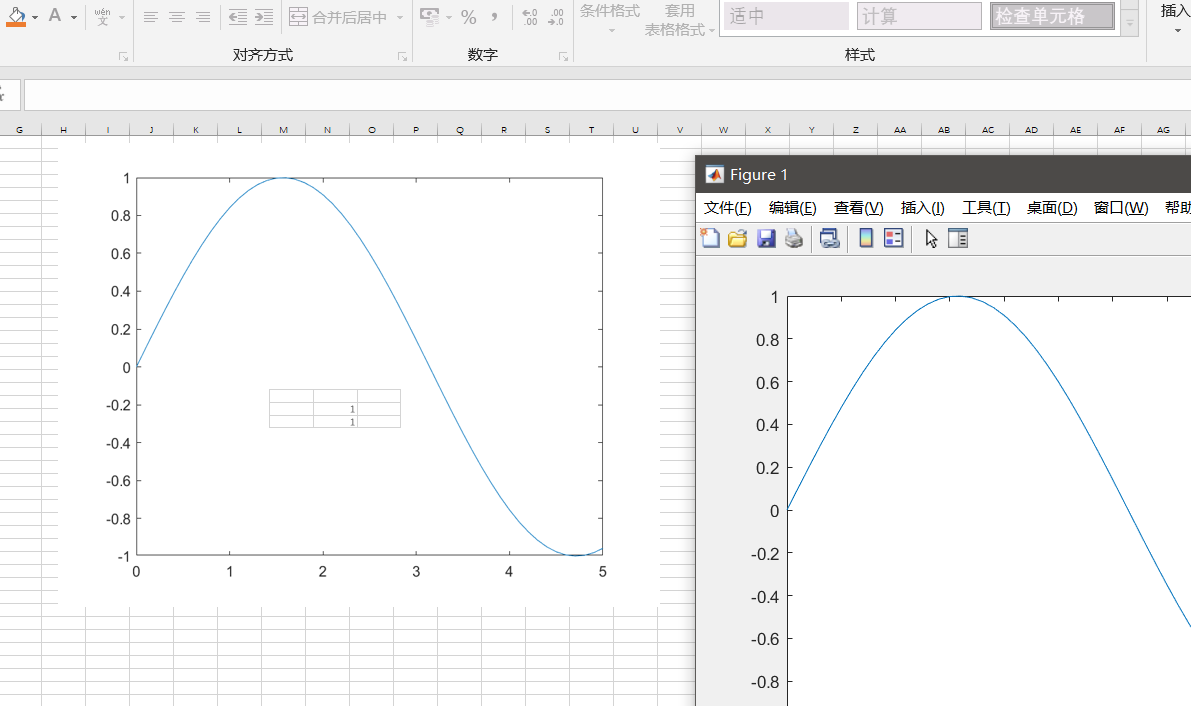This screenshot has height=706, width=1191.
Task: Toggle merge and center for selected cells
Action: (340, 16)
